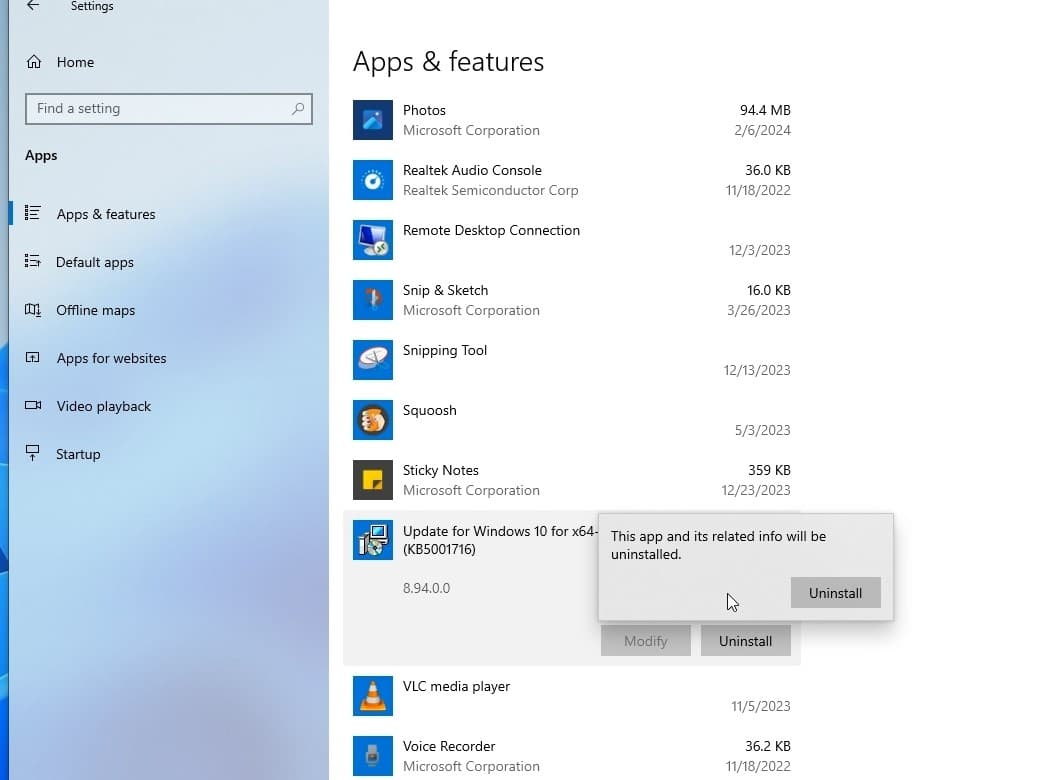1044x780 pixels.
Task: Select the Snipping Tool scissors icon
Action: (x=373, y=360)
